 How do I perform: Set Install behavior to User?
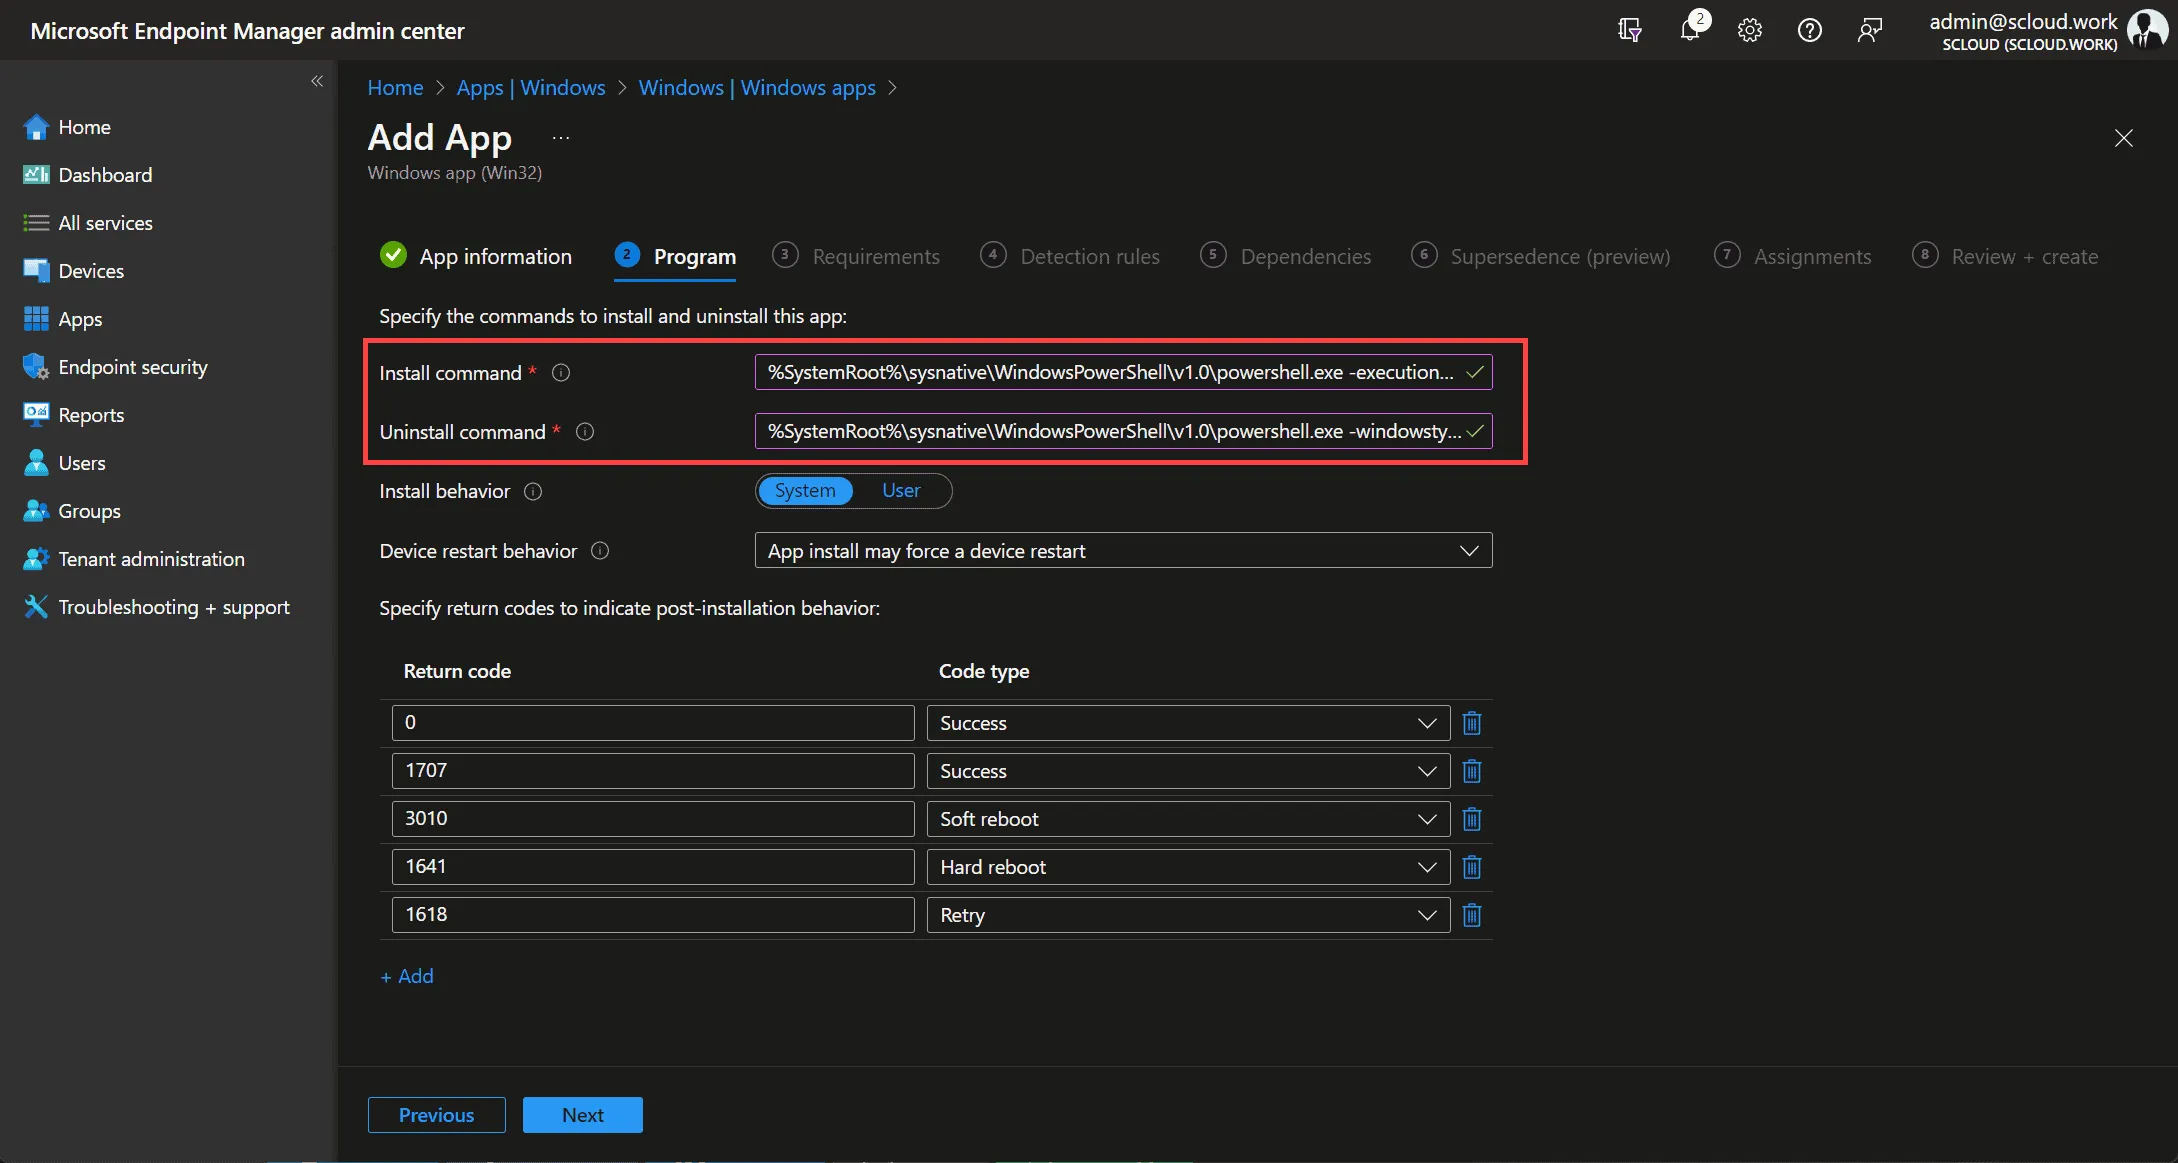(x=901, y=491)
